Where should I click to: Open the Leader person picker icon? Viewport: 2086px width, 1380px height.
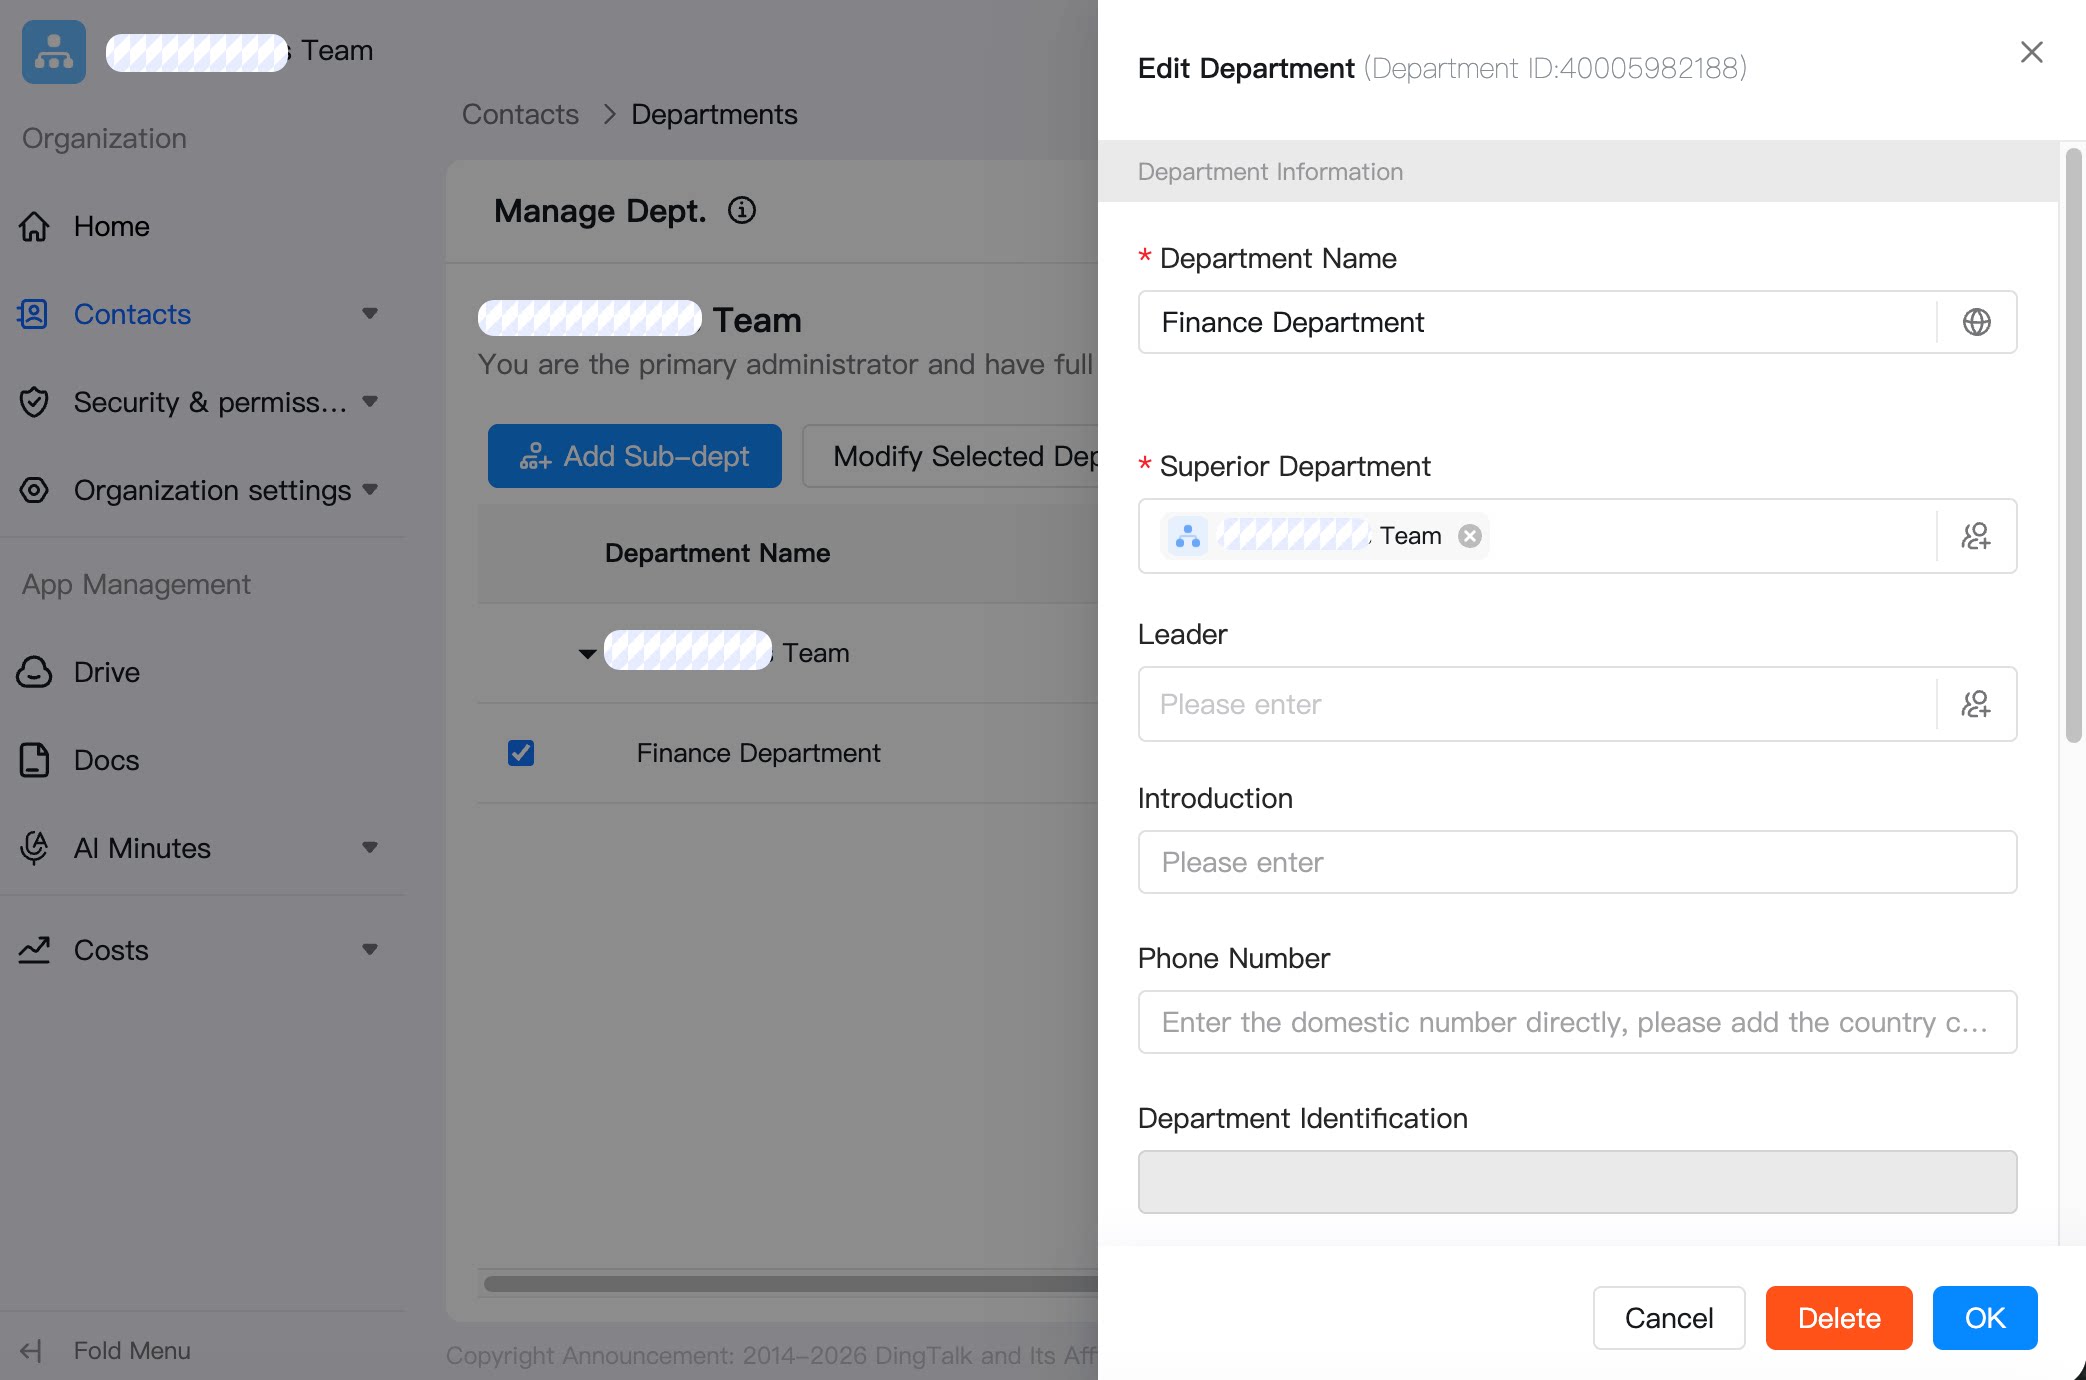click(x=1976, y=704)
